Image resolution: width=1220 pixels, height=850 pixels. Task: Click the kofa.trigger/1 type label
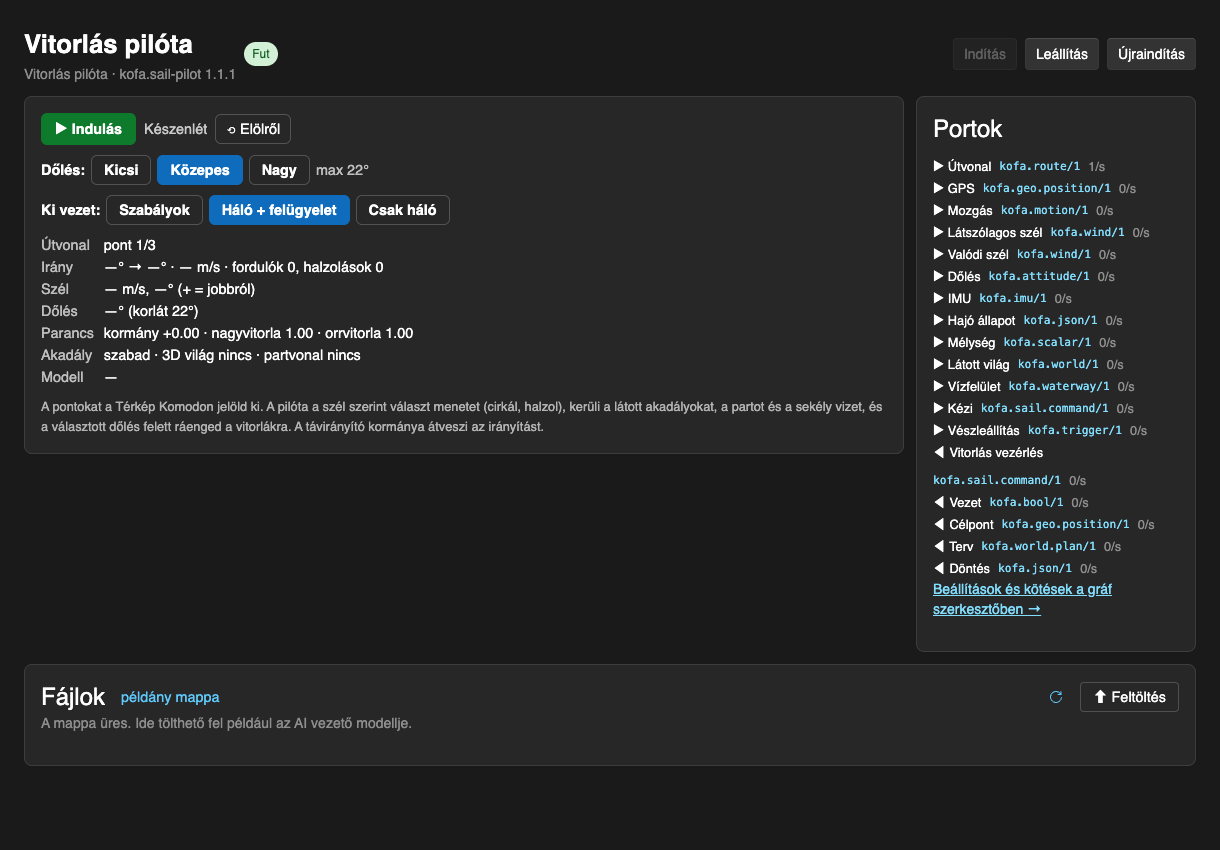(x=1075, y=430)
